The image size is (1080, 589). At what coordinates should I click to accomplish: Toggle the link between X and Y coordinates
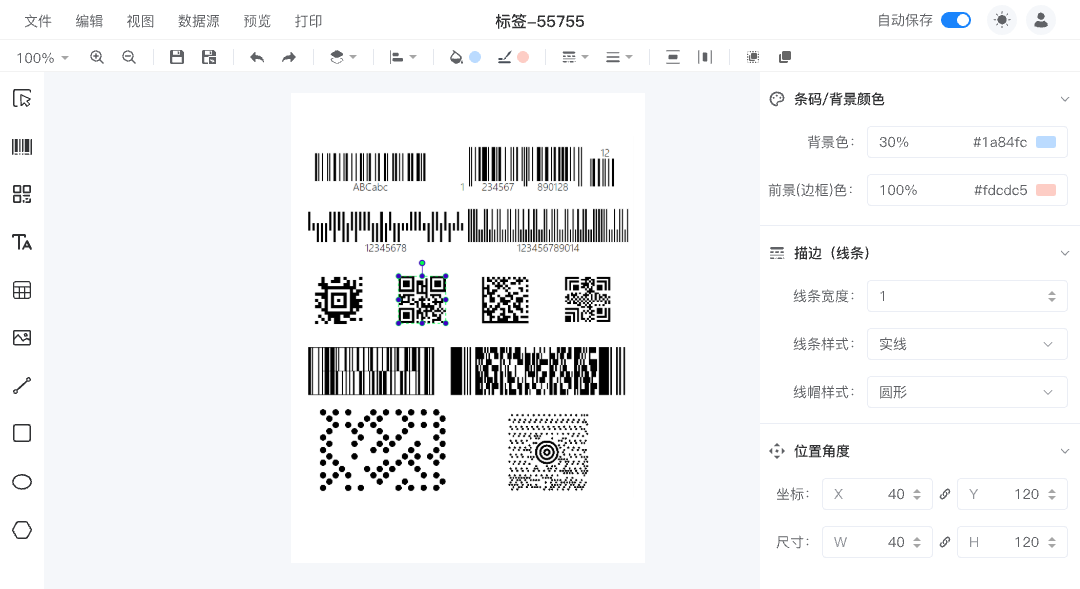(945, 494)
